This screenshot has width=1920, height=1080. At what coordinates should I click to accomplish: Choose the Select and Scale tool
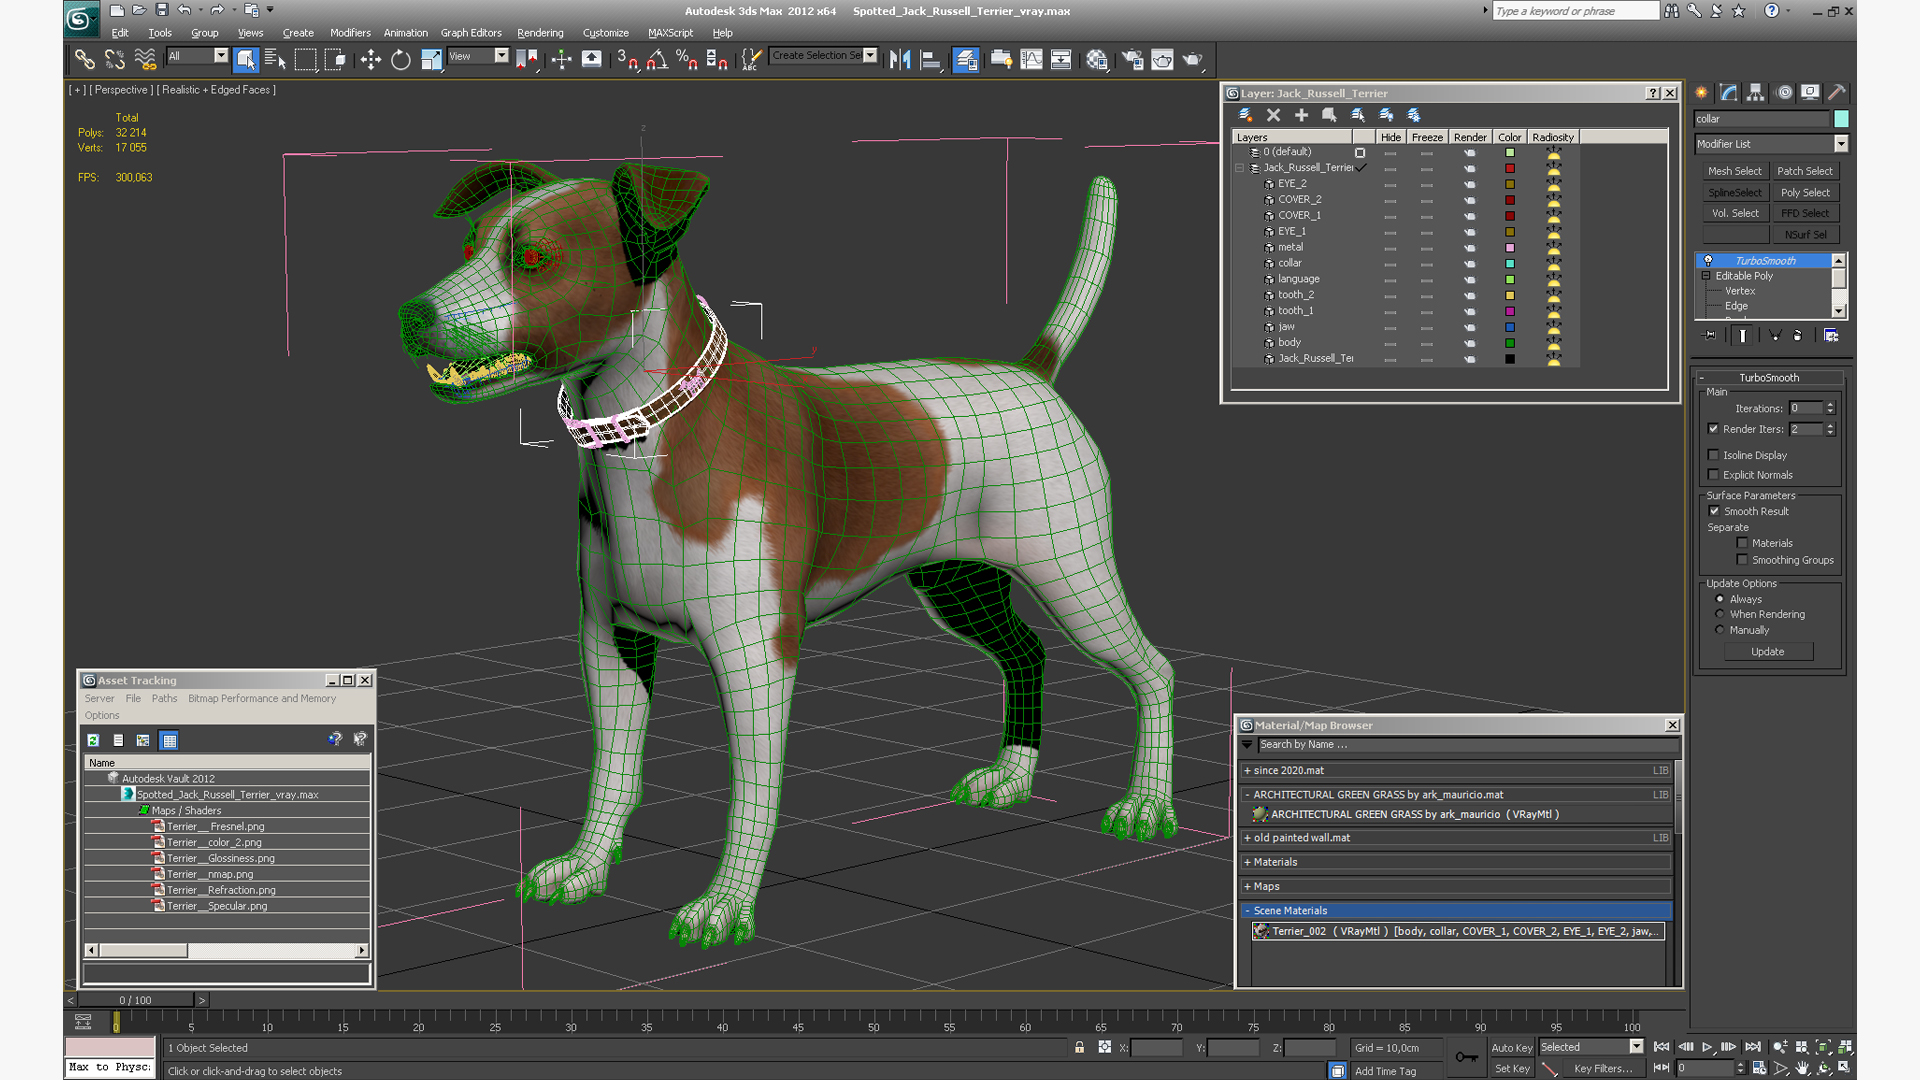tap(431, 60)
